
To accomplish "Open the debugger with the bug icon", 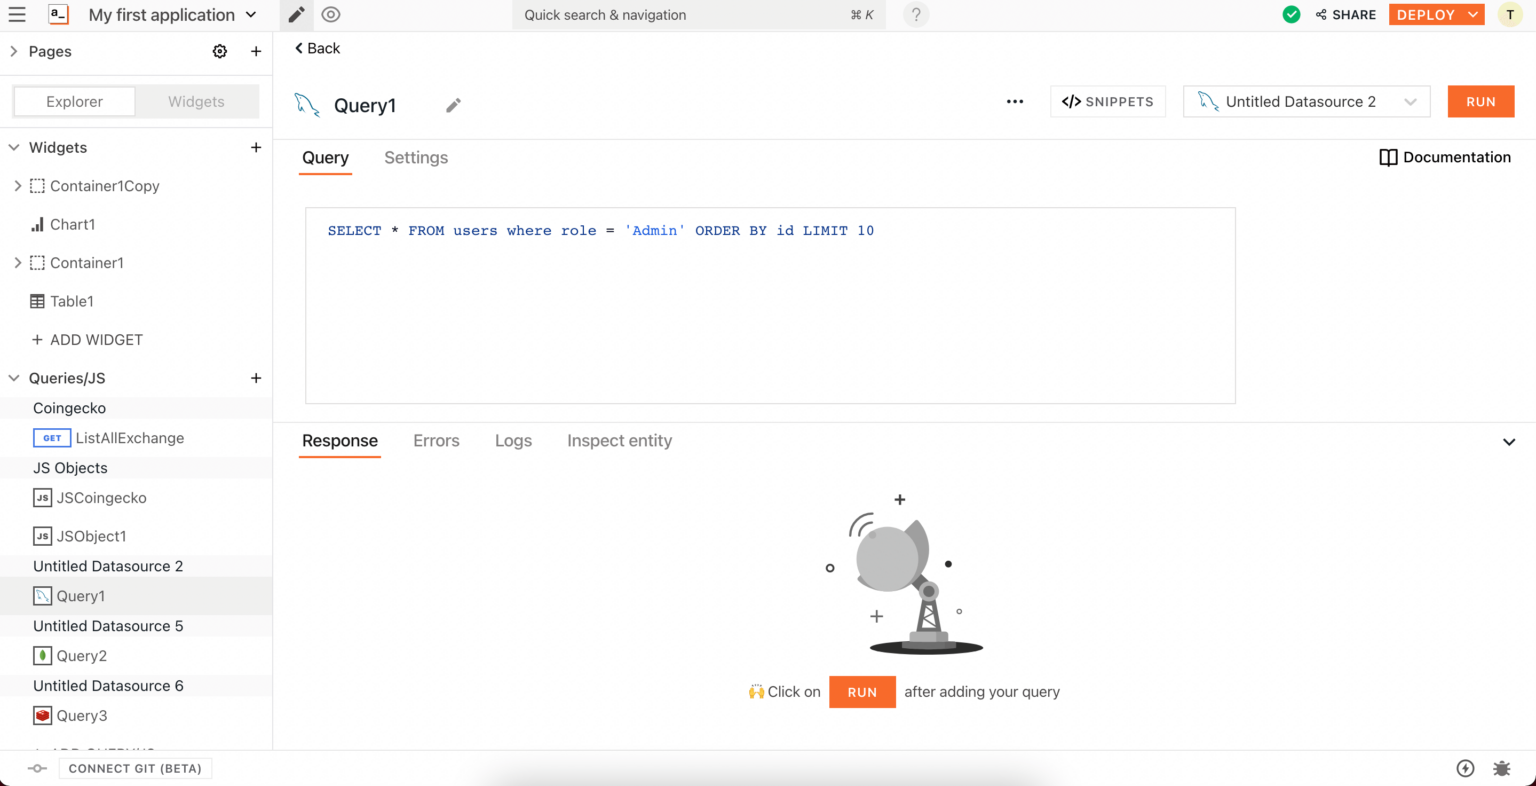I will tap(1501, 768).
